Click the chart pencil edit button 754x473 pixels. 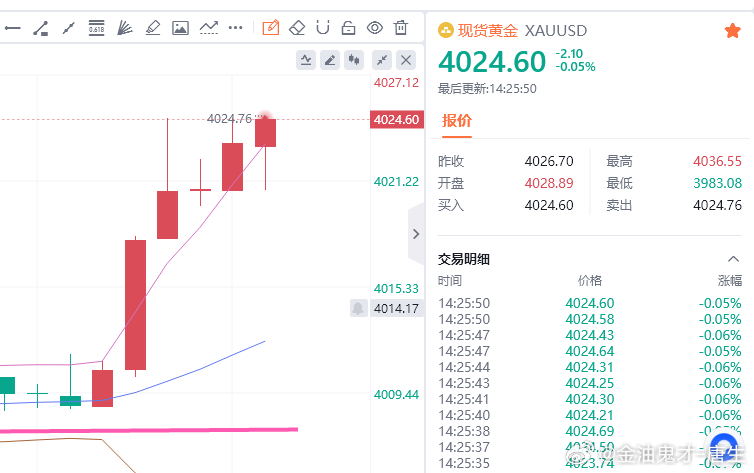pos(330,60)
